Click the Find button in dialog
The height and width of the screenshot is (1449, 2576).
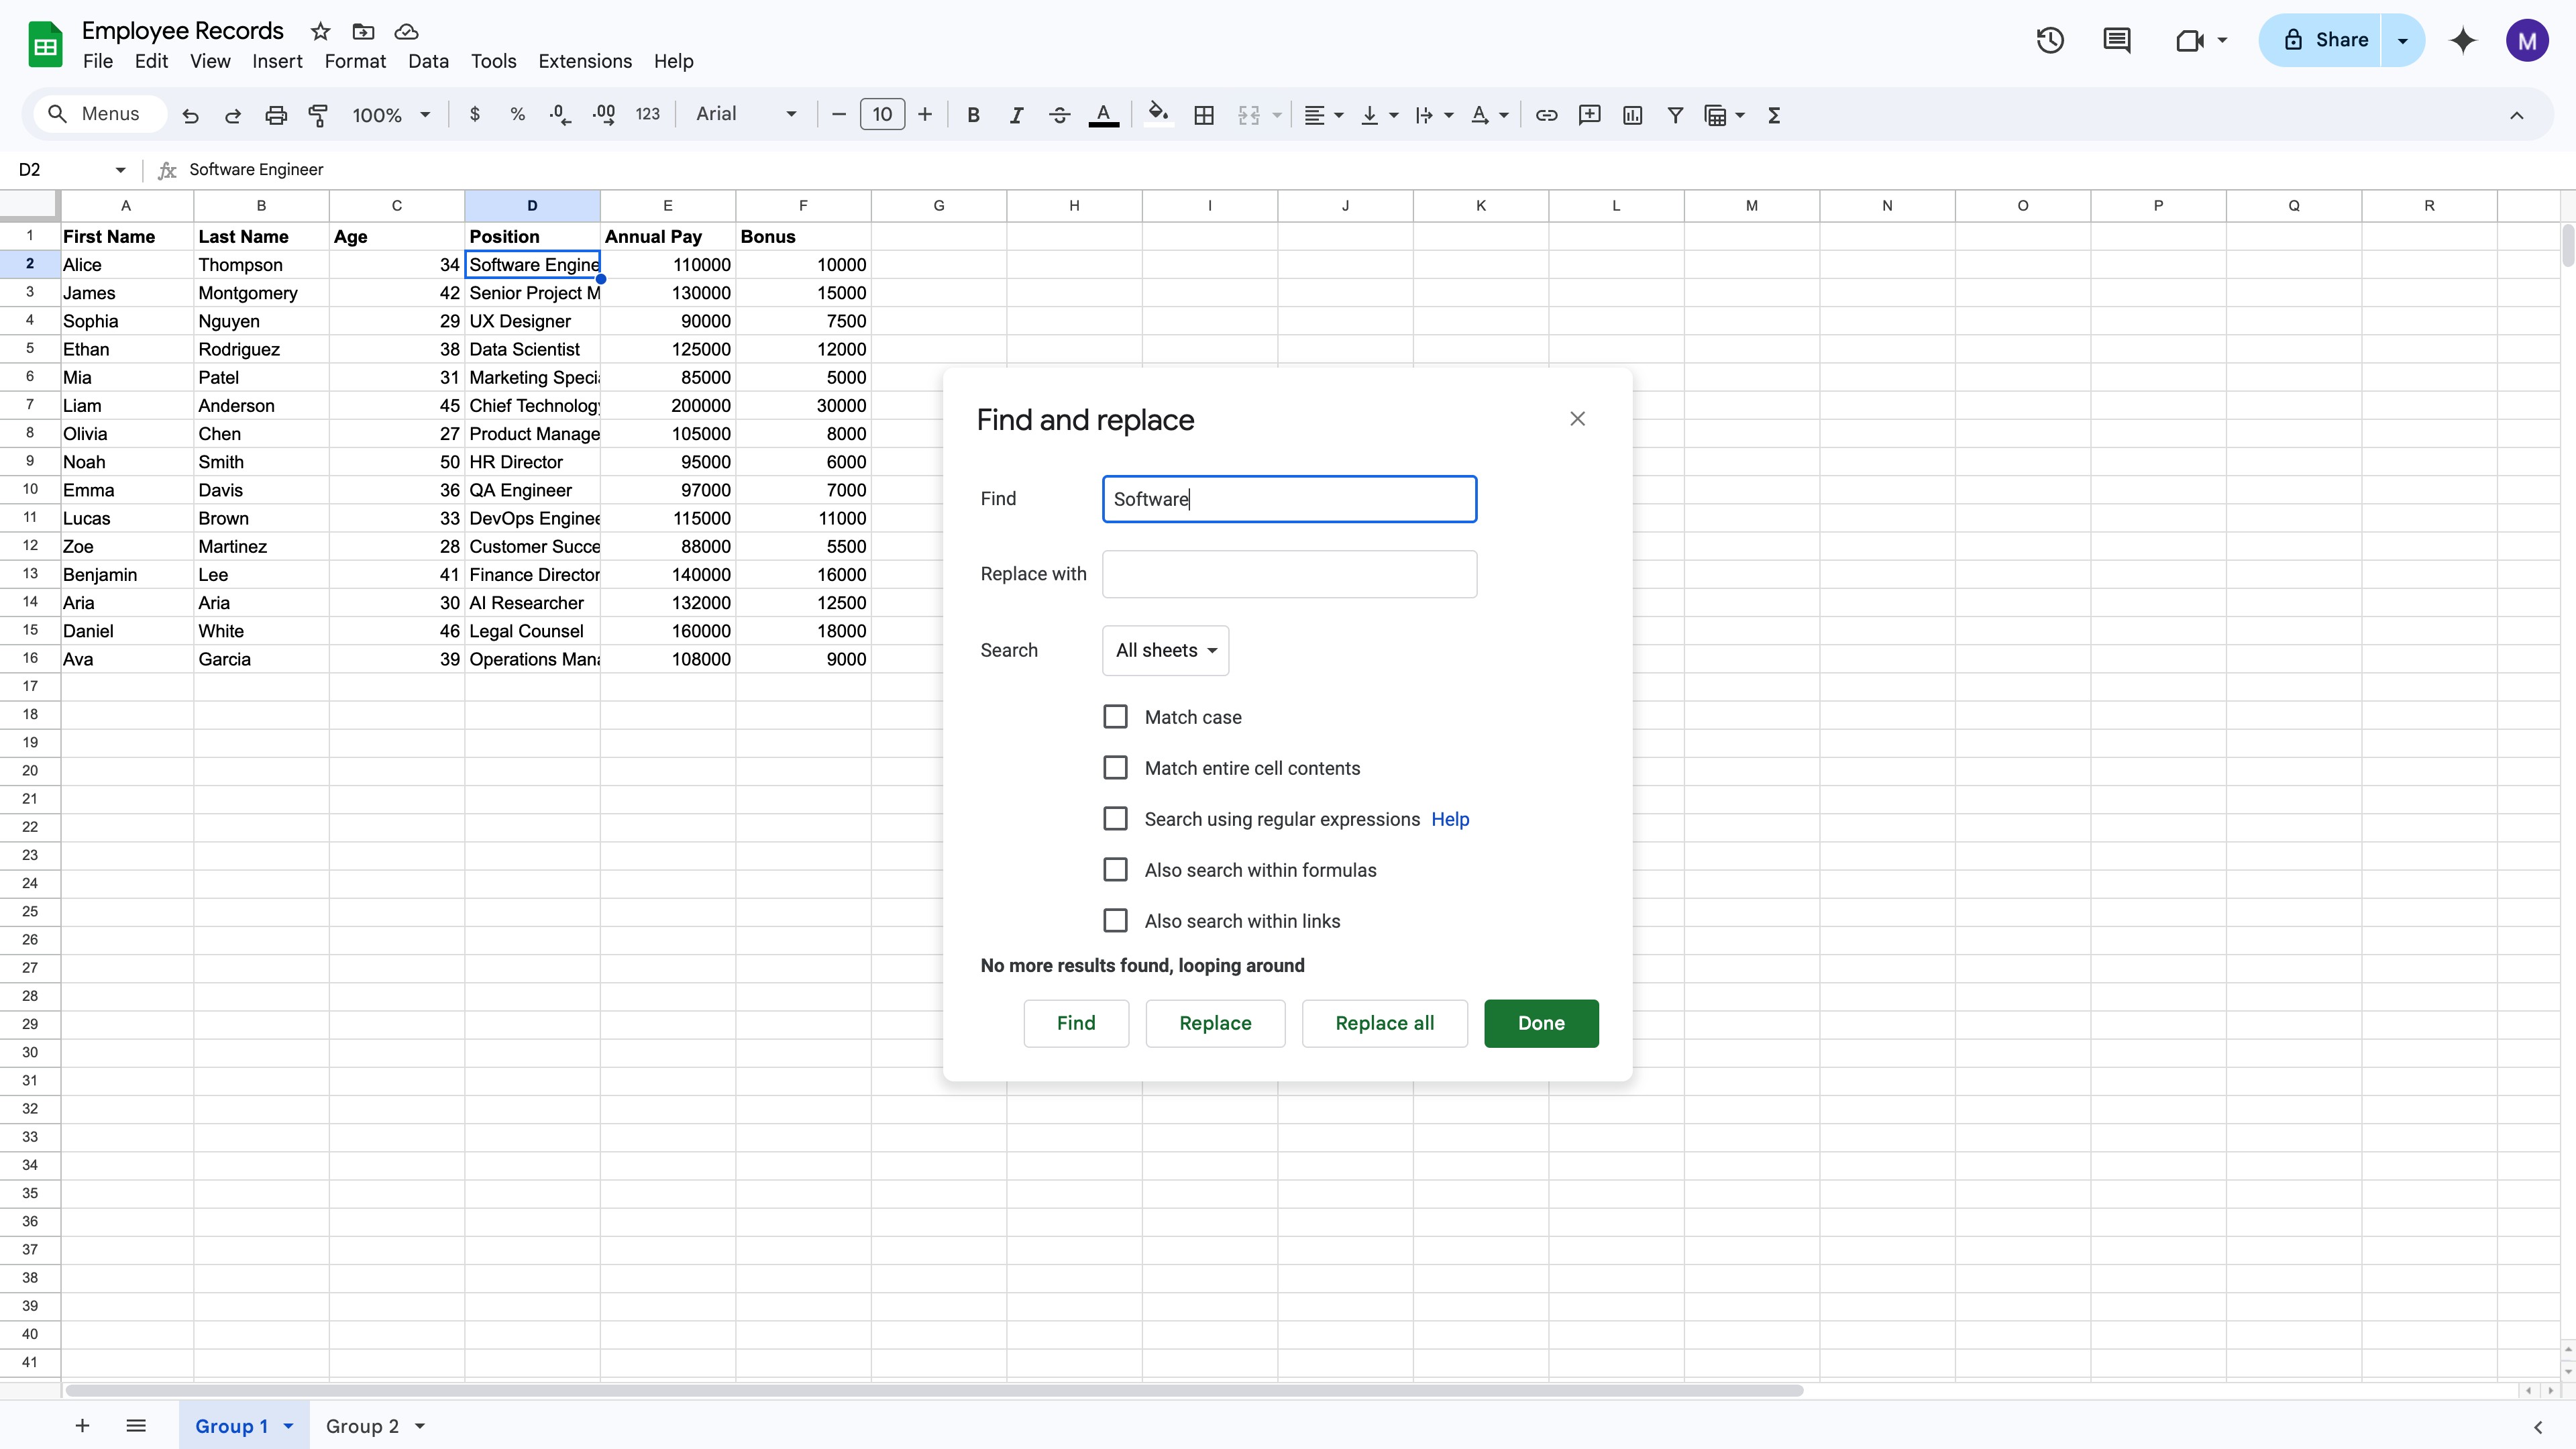(x=1076, y=1023)
